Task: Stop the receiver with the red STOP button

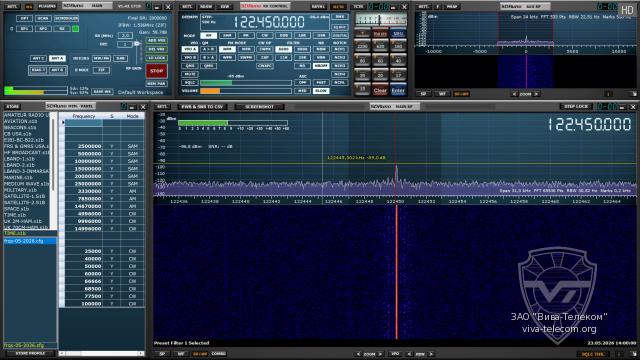Action: (x=157, y=71)
